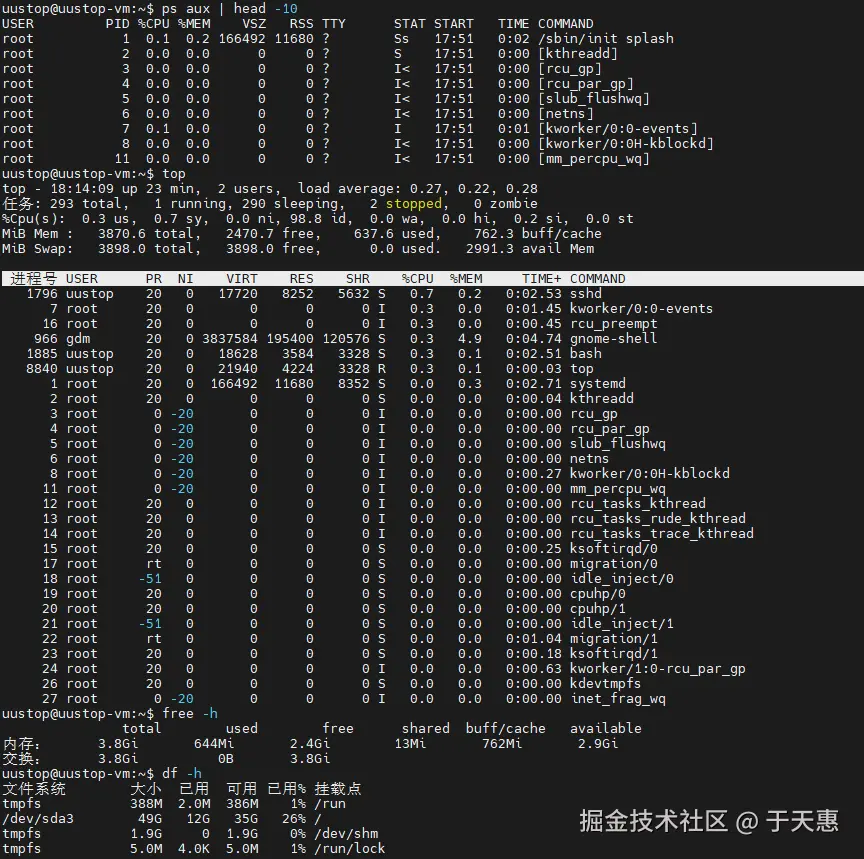Select '[kthreadd]' in ps output
864x859 pixels.
[577, 53]
